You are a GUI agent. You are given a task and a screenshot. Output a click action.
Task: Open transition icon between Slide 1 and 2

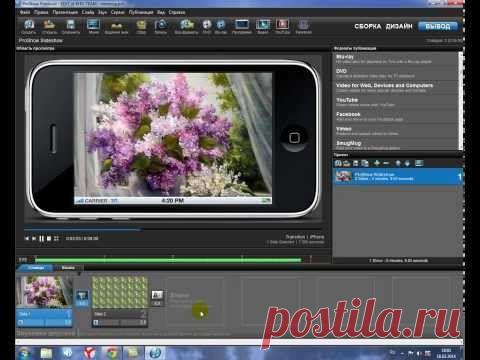coord(82,298)
